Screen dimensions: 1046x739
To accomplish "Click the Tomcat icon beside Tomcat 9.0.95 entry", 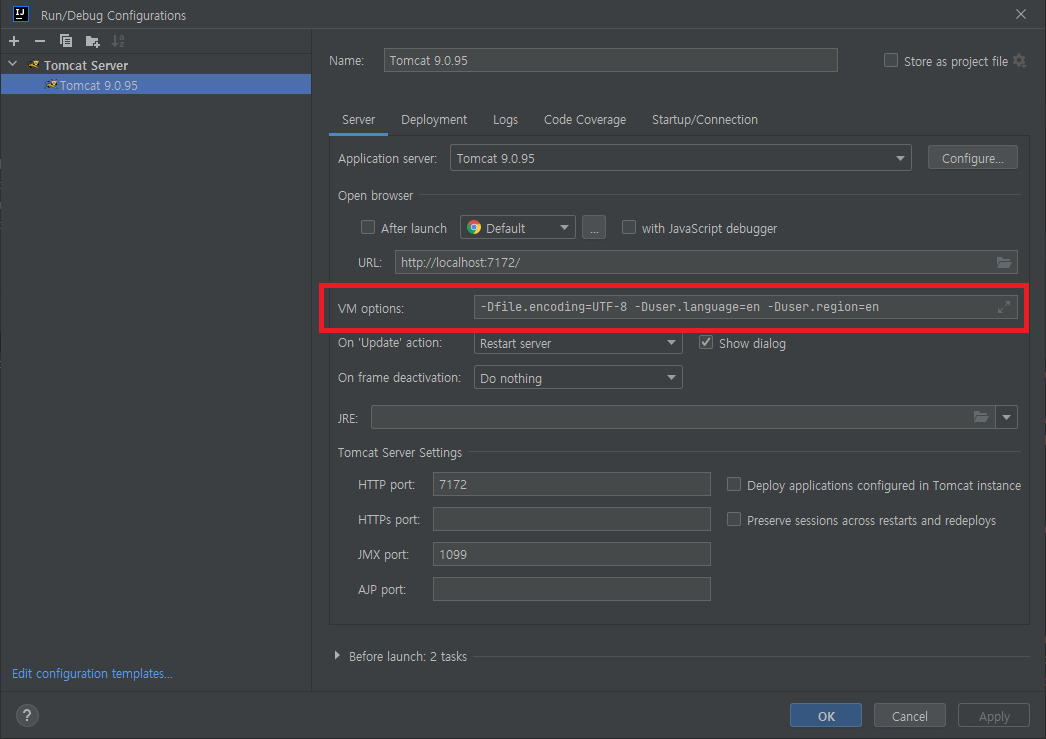I will coord(51,85).
